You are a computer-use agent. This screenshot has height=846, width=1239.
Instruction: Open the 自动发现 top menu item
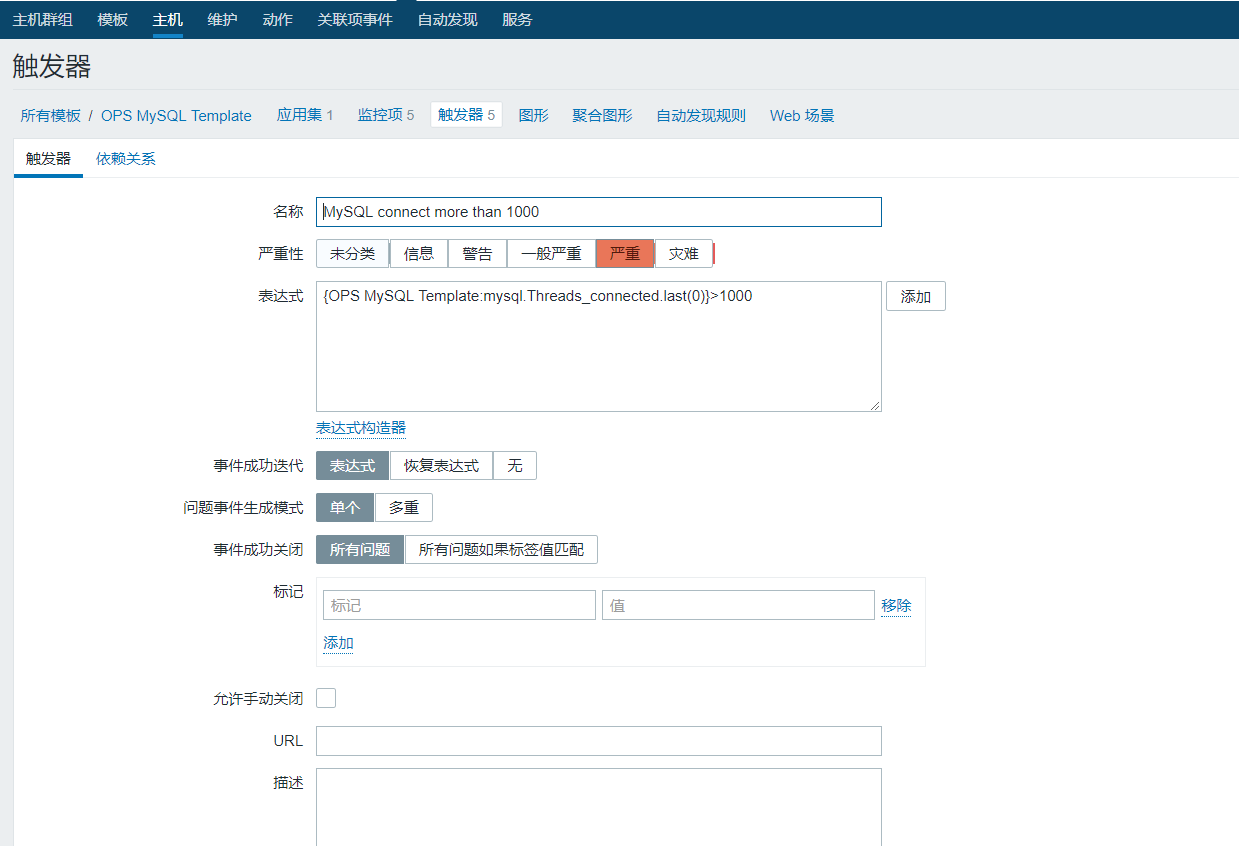[x=447, y=20]
